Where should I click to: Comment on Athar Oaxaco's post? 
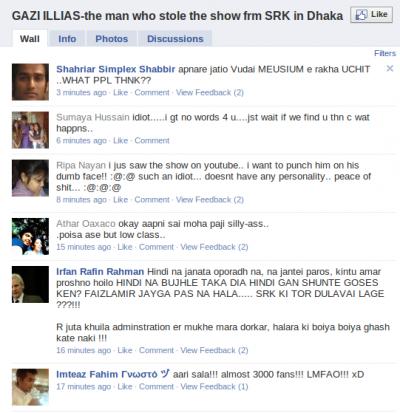tap(156, 247)
